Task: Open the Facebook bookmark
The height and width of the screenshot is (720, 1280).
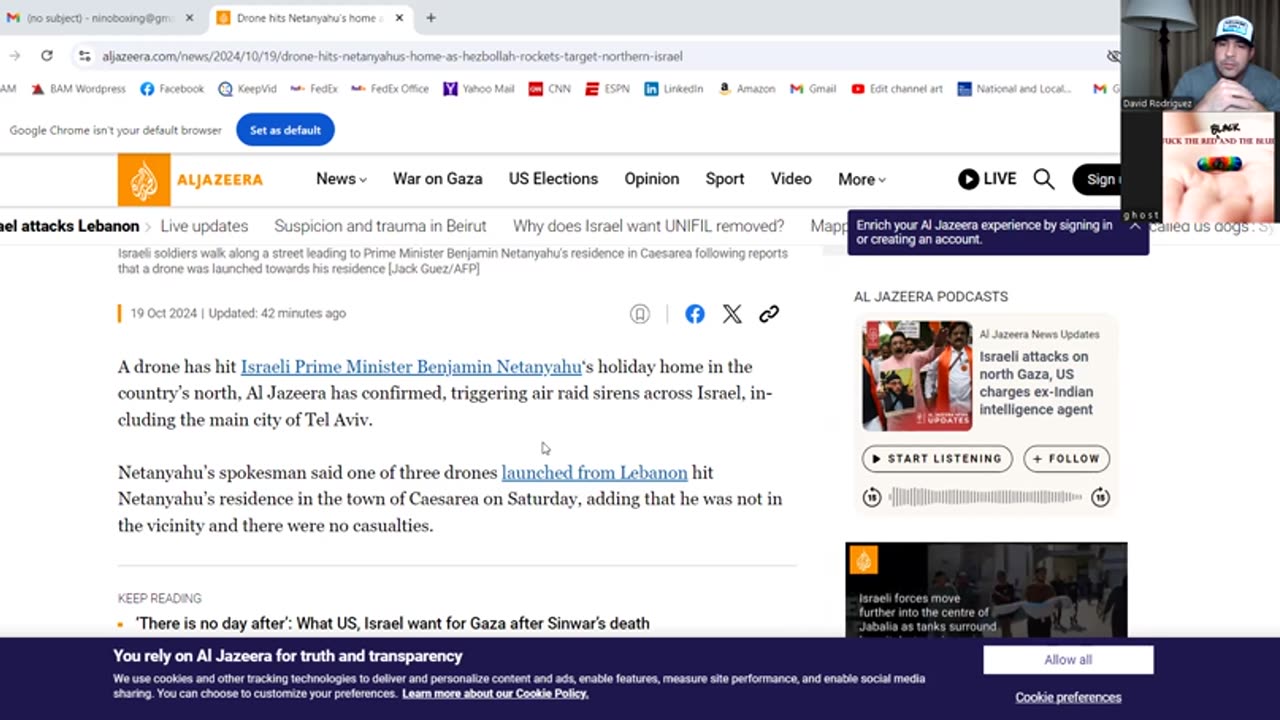Action: click(172, 89)
